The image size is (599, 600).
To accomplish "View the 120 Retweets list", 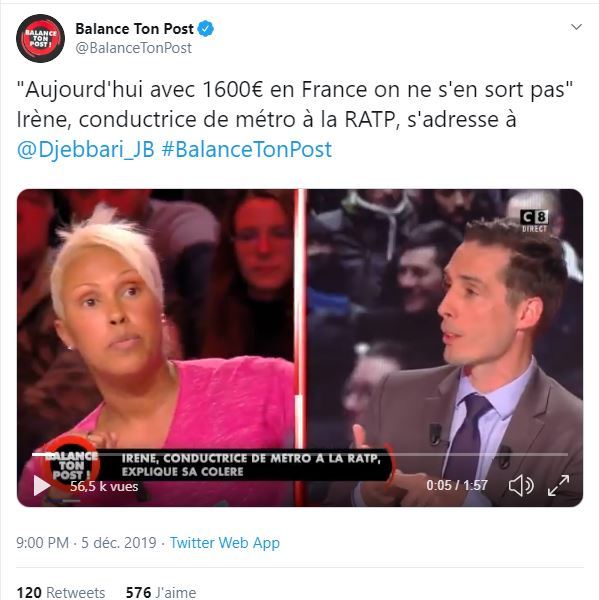I will 61,592.
